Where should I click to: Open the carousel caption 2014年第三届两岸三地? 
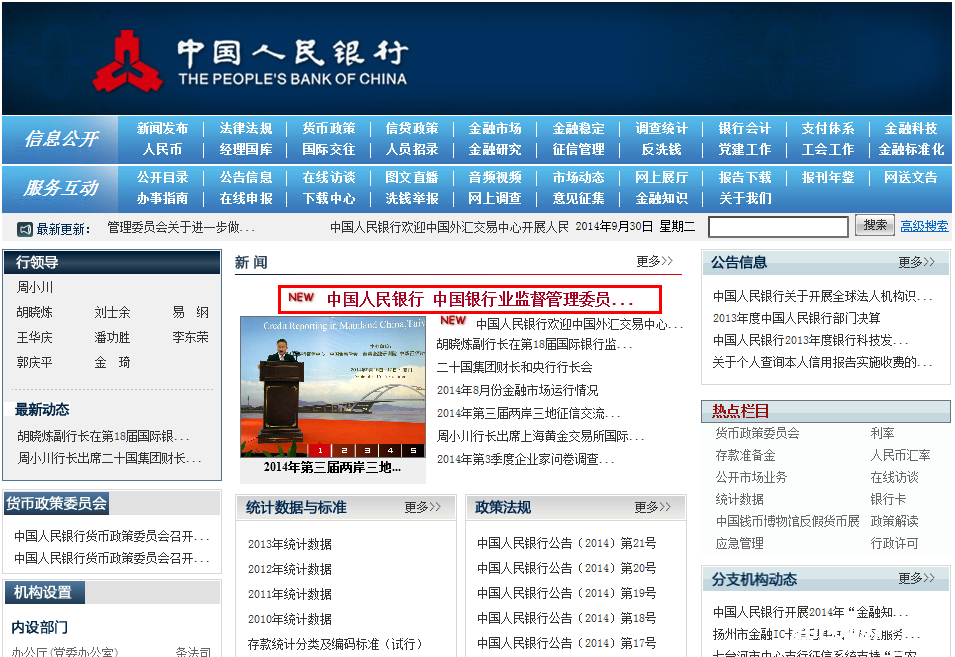pyautogui.click(x=333, y=468)
